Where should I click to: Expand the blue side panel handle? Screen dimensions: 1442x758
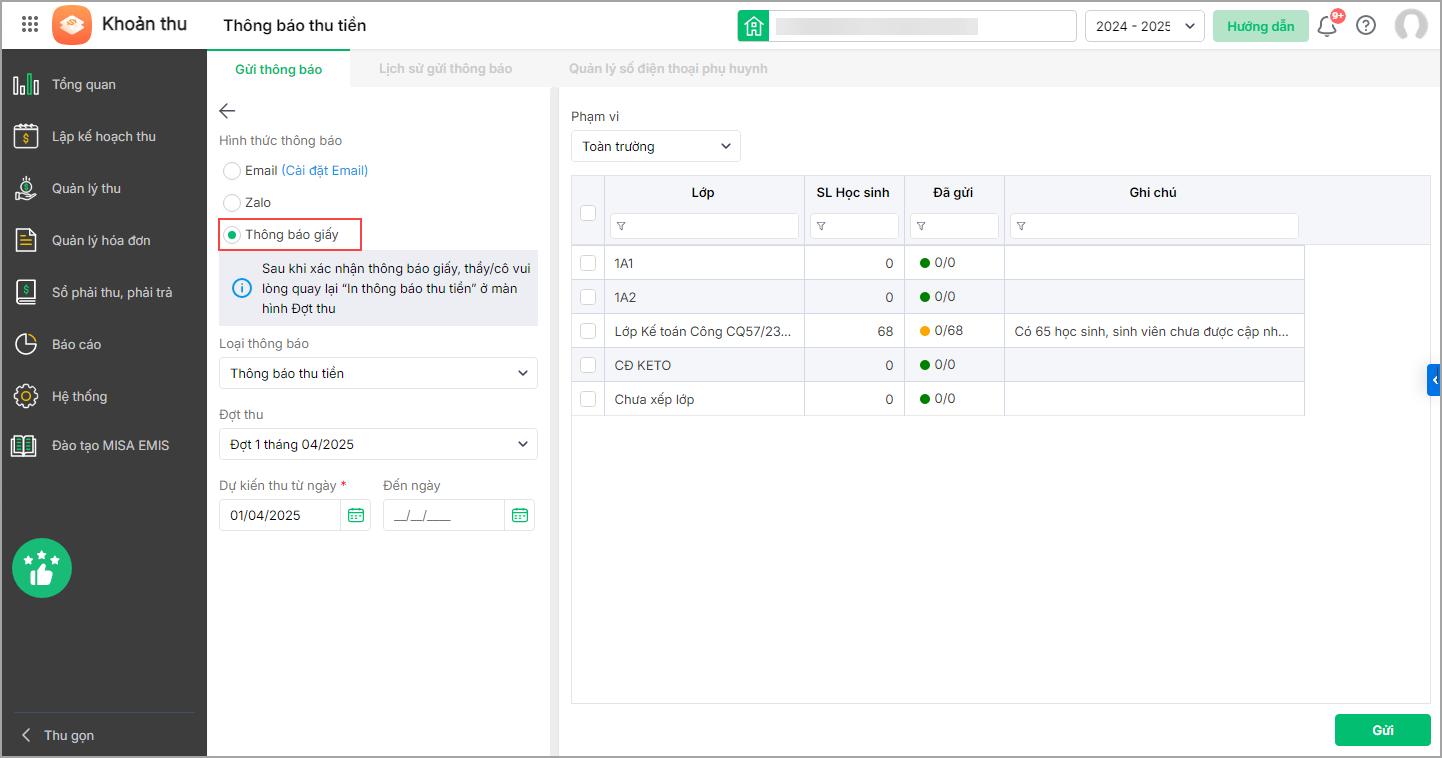point(1435,380)
